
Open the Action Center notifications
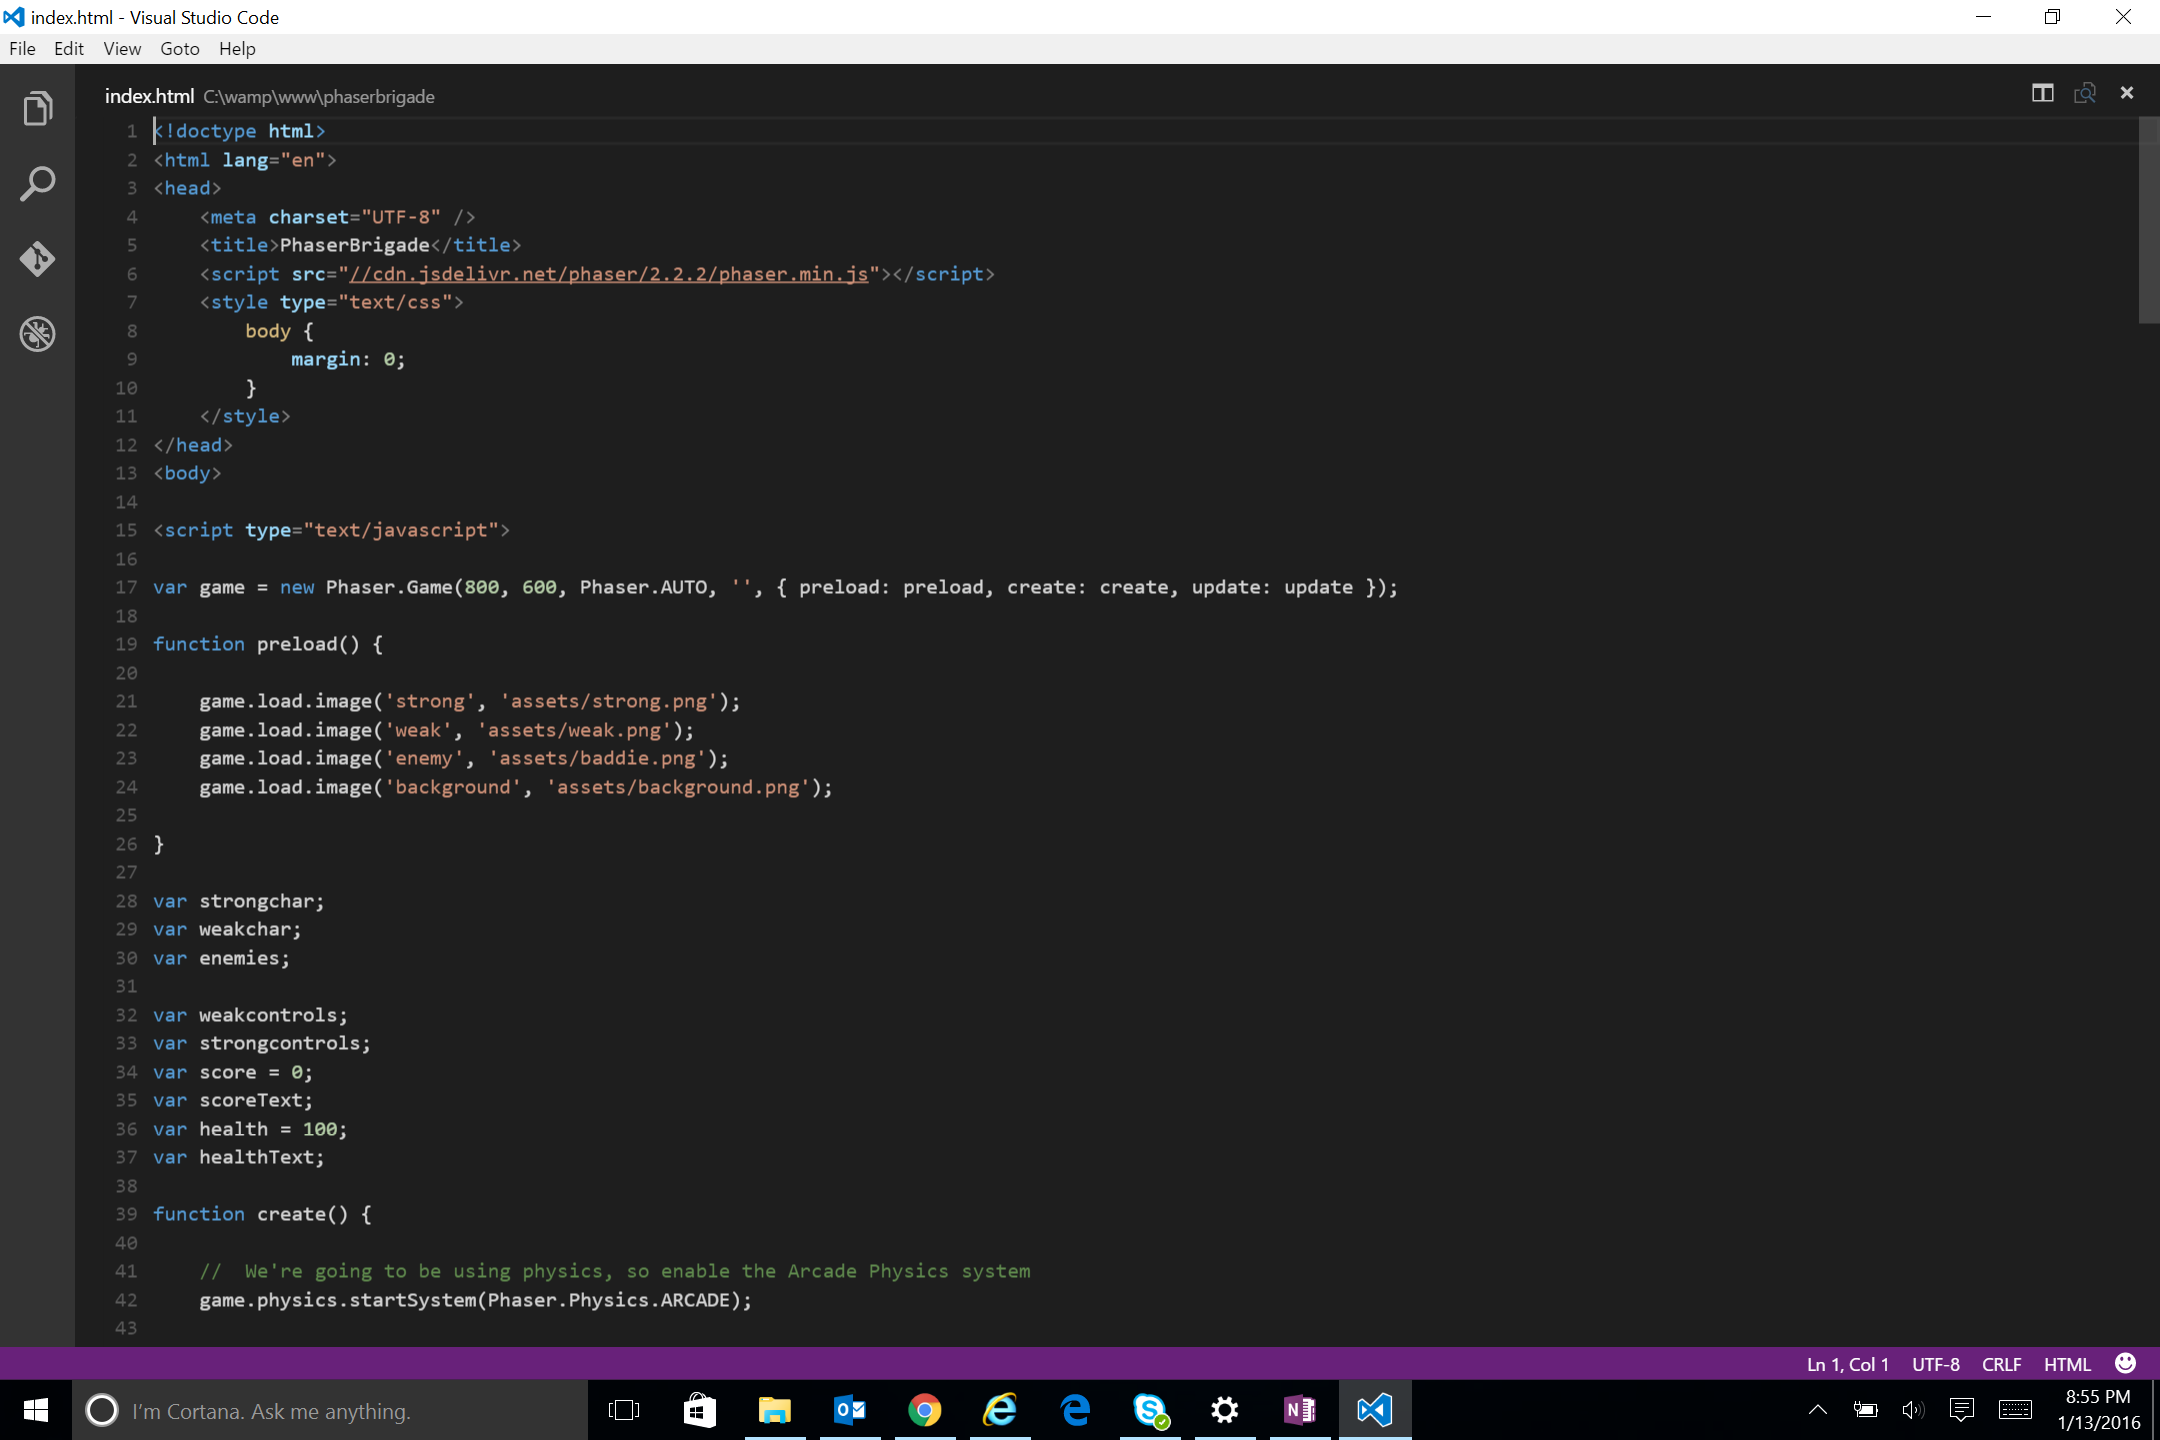[1961, 1410]
